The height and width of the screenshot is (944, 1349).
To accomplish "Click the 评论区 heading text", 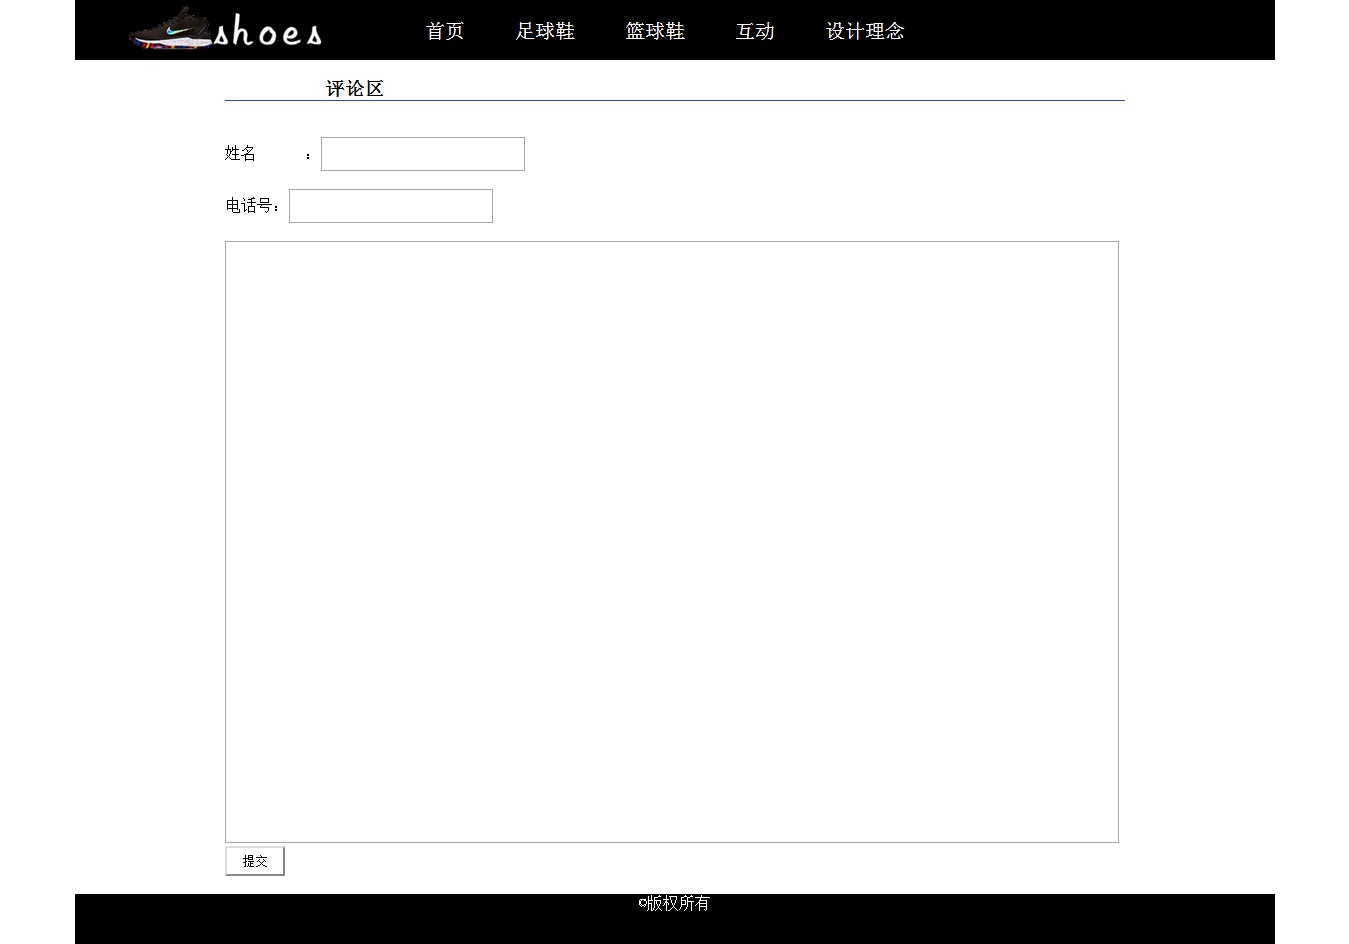I will click(x=355, y=89).
